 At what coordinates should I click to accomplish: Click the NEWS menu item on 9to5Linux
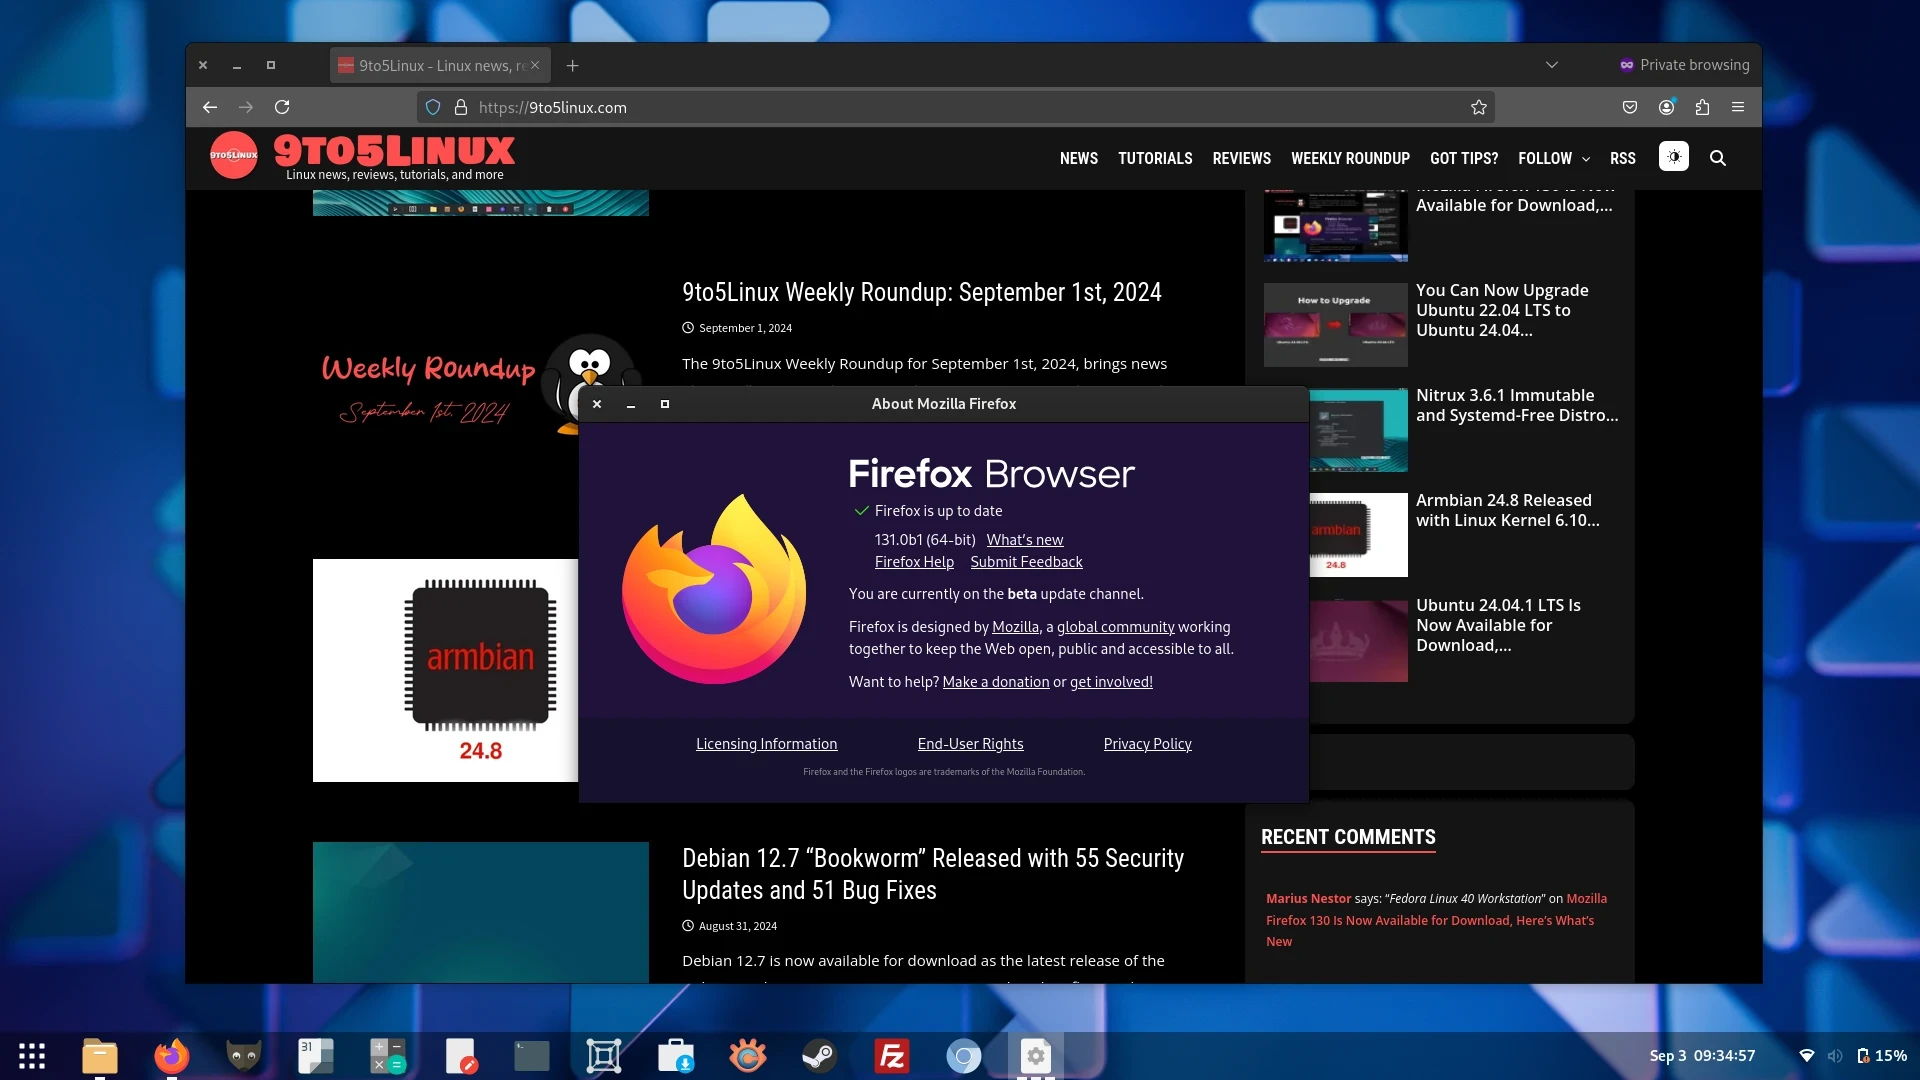pyautogui.click(x=1079, y=157)
